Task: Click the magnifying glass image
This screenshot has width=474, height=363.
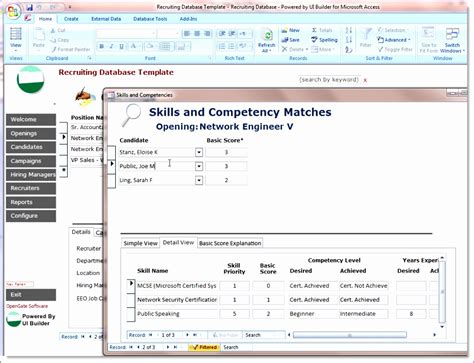Action: (x=131, y=114)
